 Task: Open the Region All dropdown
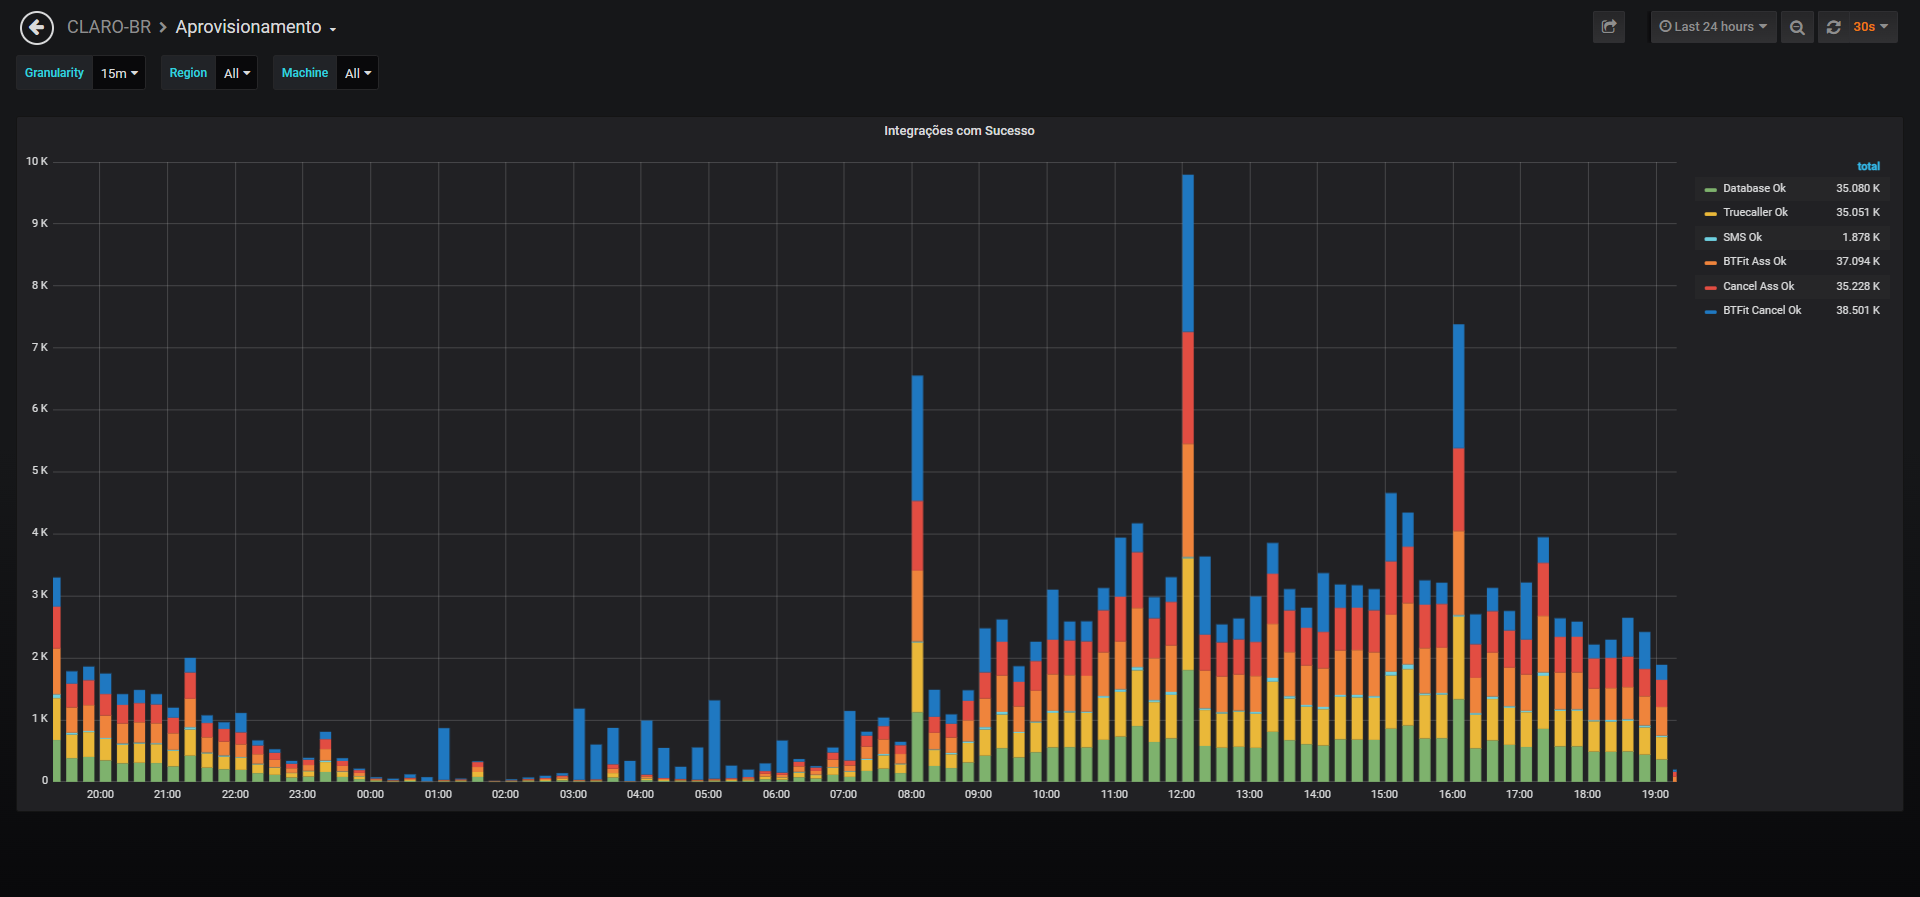(237, 73)
